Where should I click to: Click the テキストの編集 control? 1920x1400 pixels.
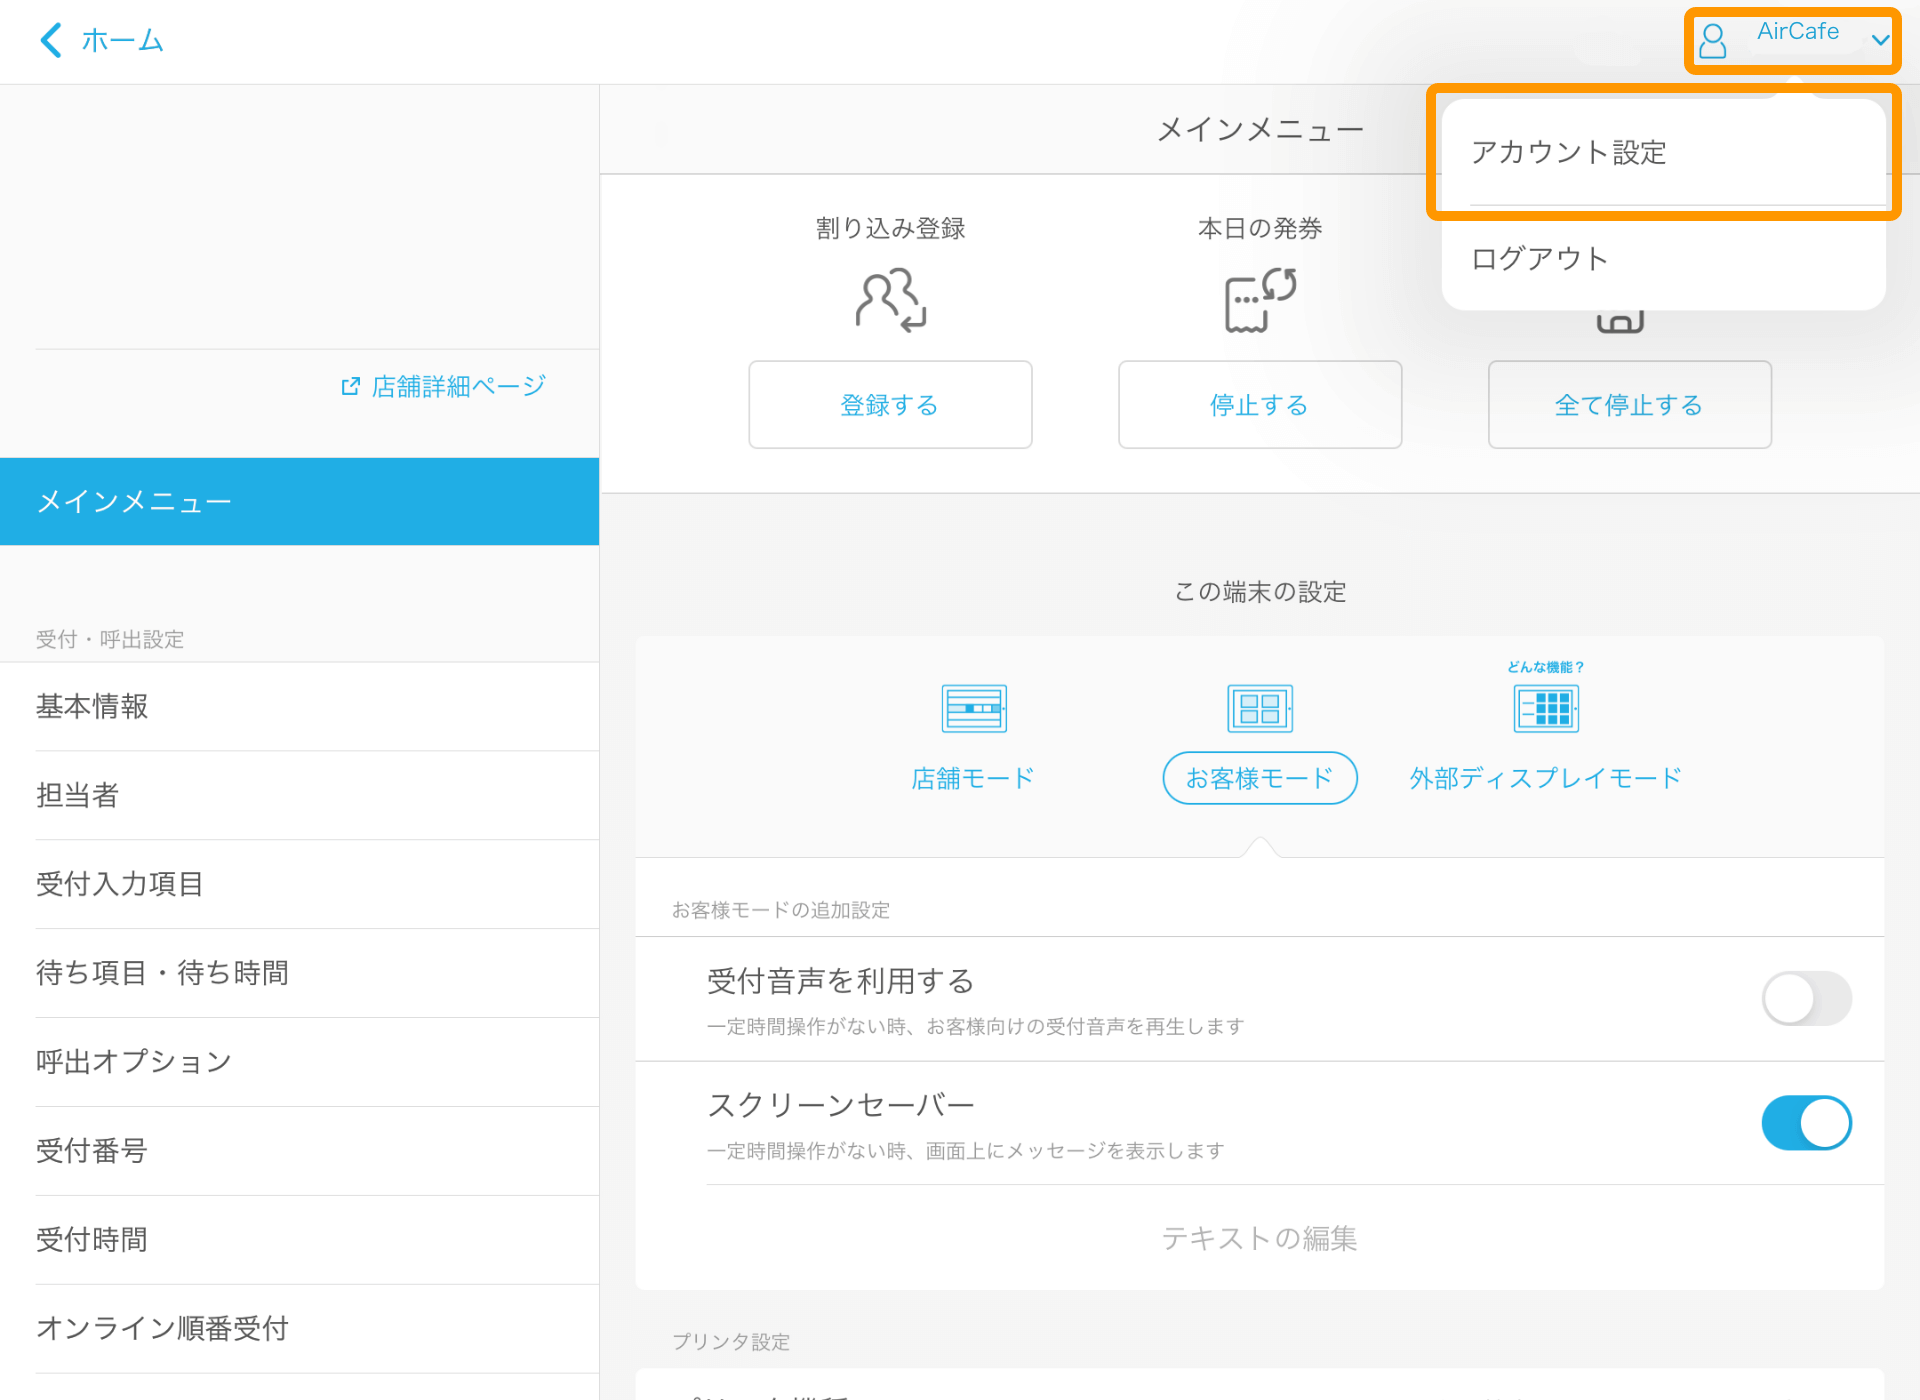point(1259,1238)
